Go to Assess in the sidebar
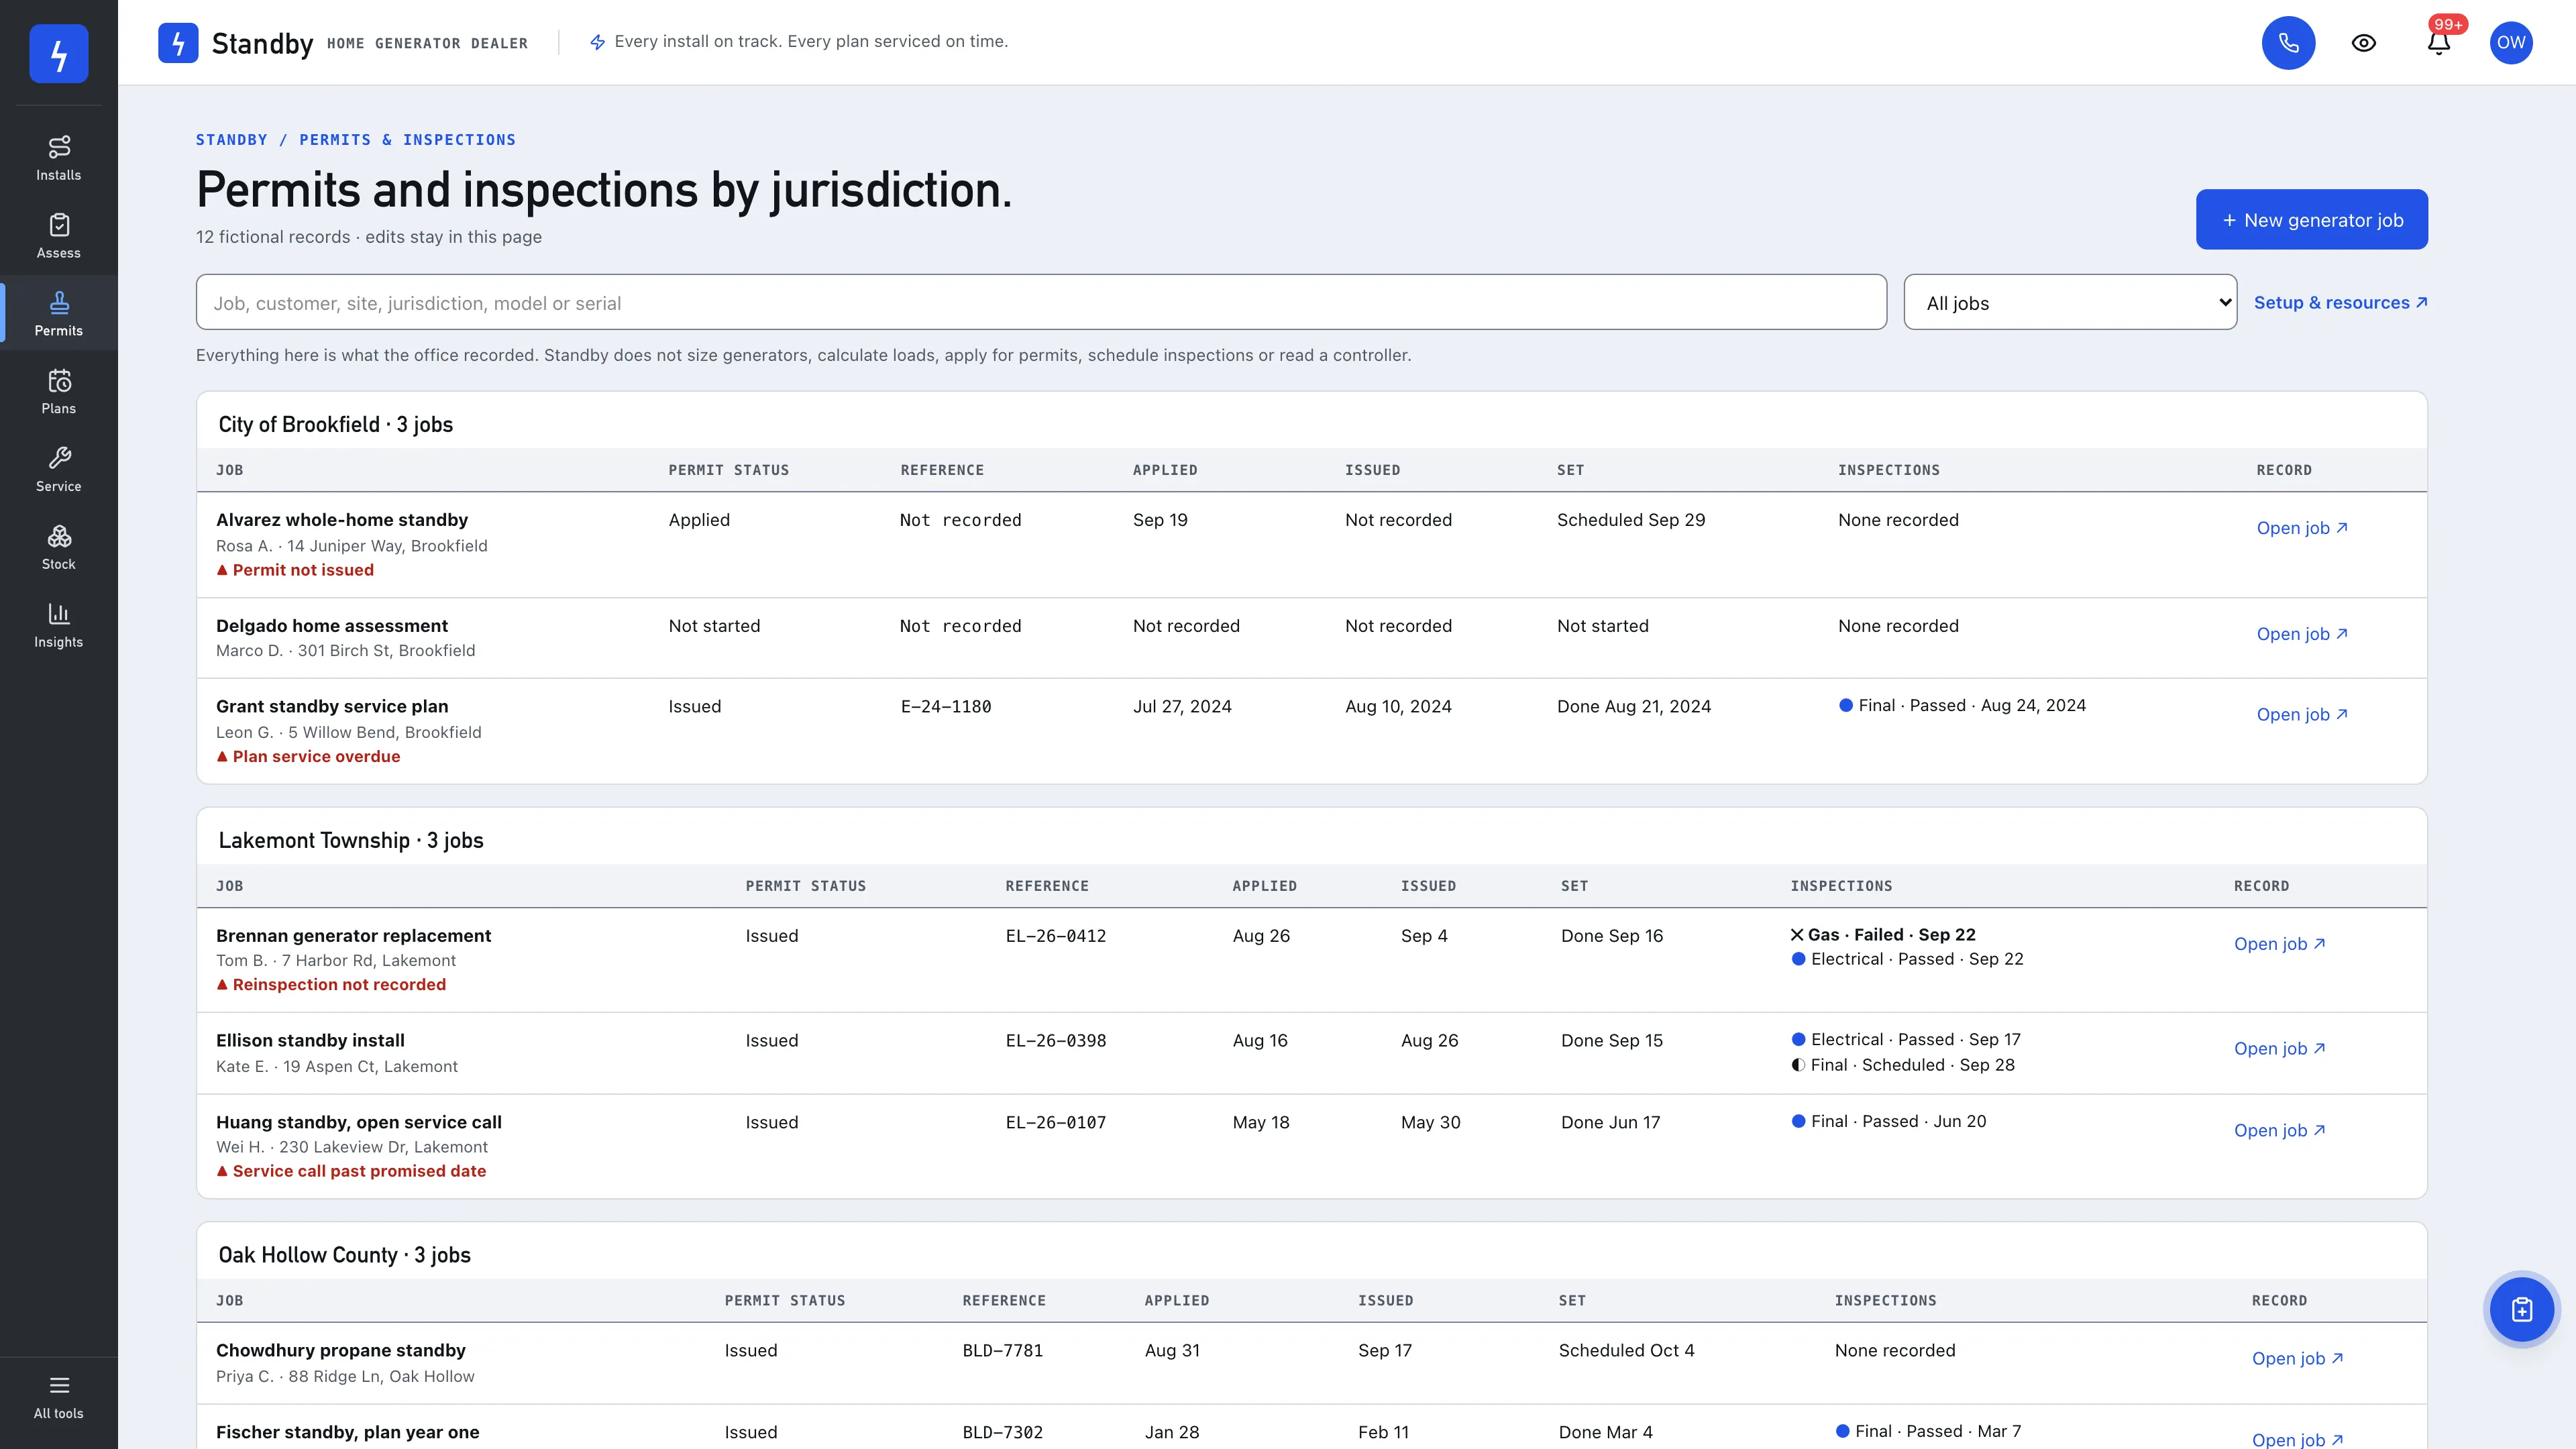Image resolution: width=2576 pixels, height=1449 pixels. (59, 236)
